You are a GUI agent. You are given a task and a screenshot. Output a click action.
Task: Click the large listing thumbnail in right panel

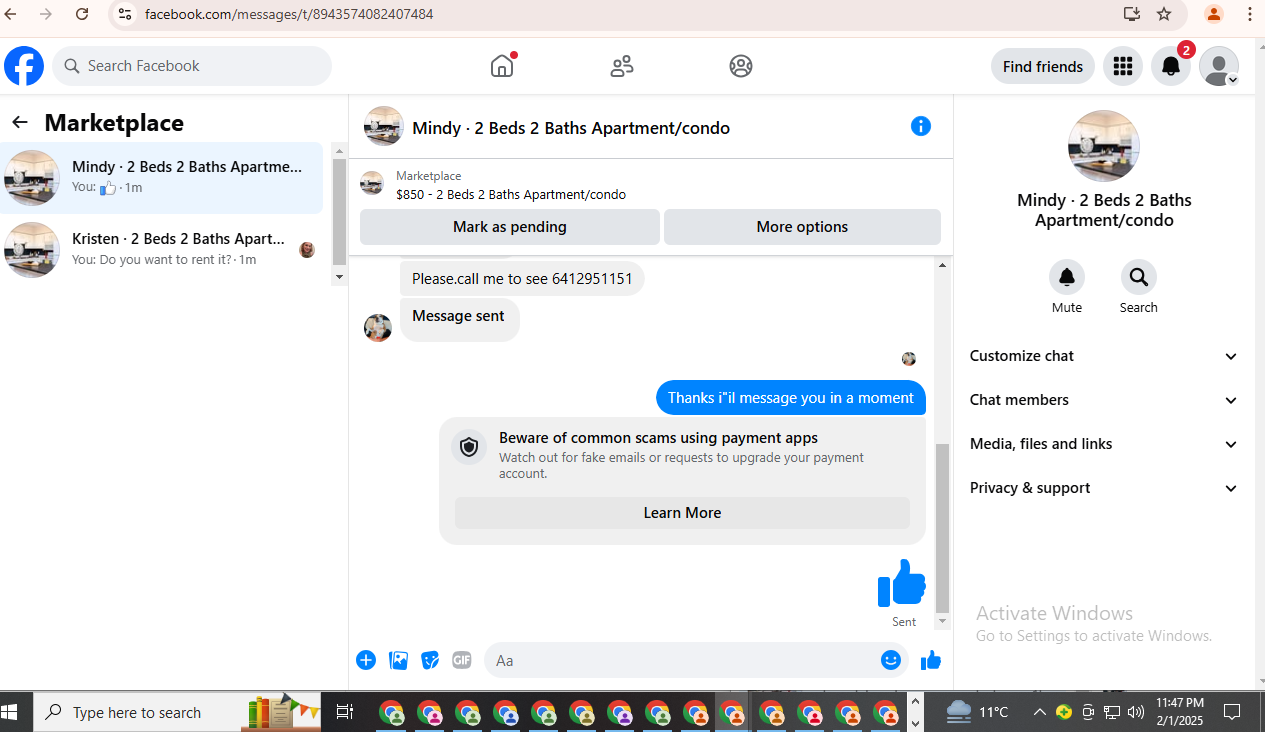[1104, 146]
